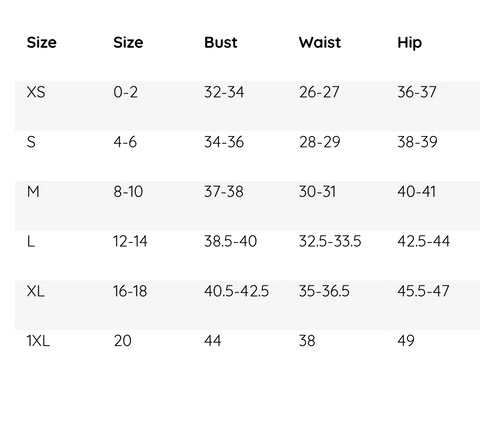Click waist value 32.5-33.5
480x426 pixels.
click(330, 241)
